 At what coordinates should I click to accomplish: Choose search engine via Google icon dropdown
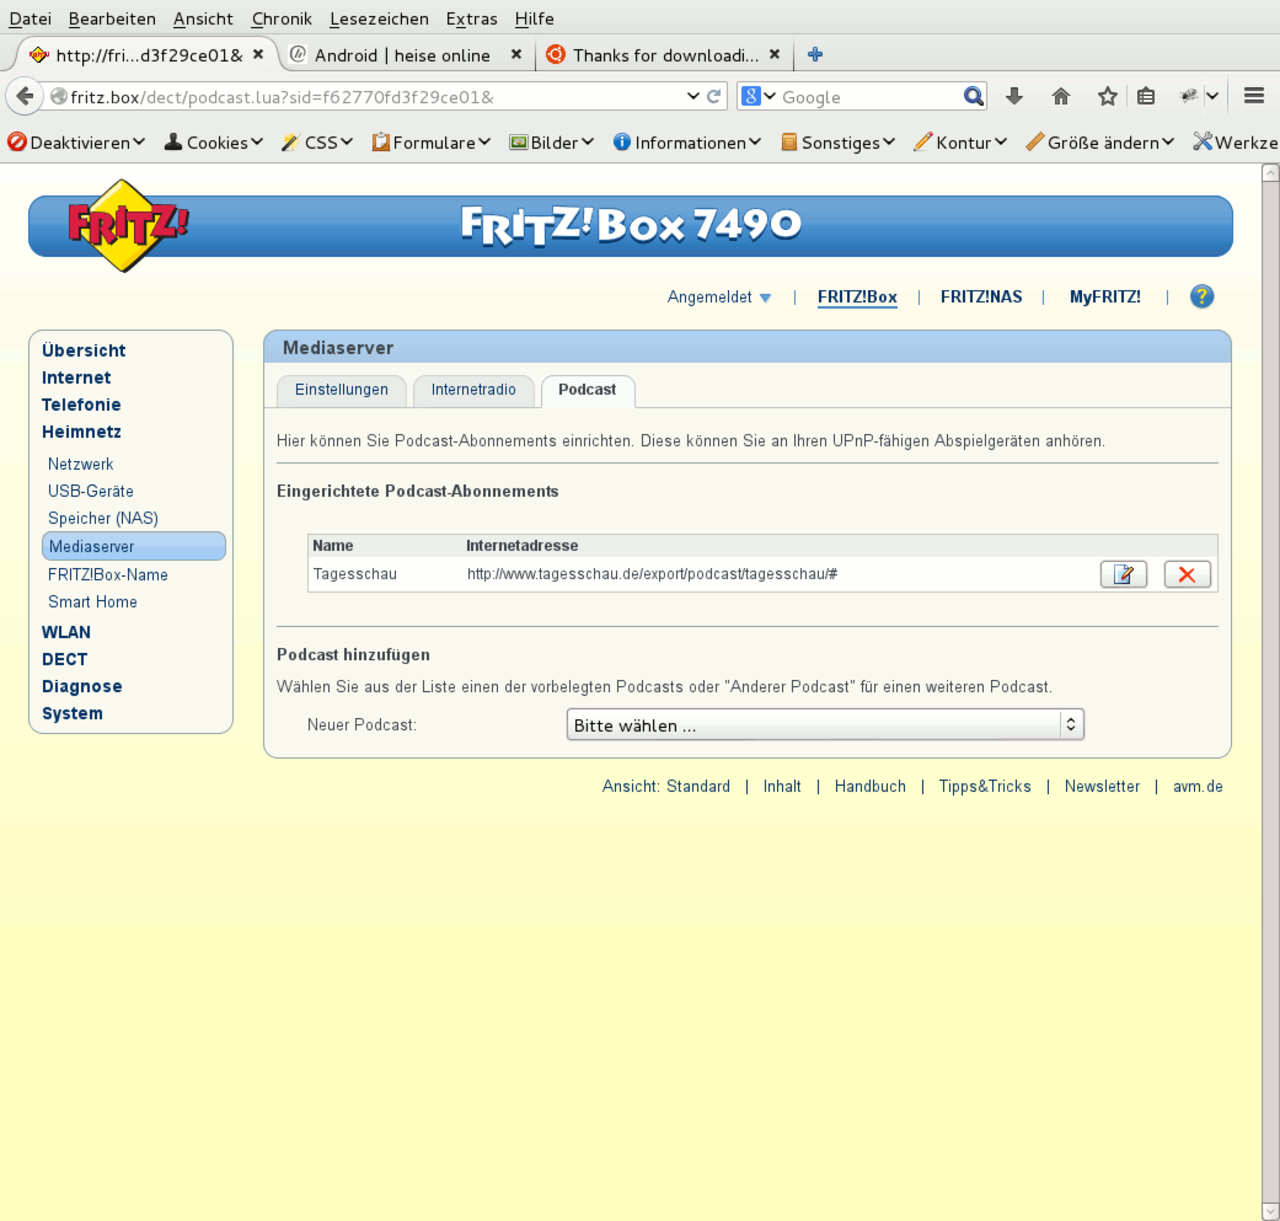coord(759,97)
